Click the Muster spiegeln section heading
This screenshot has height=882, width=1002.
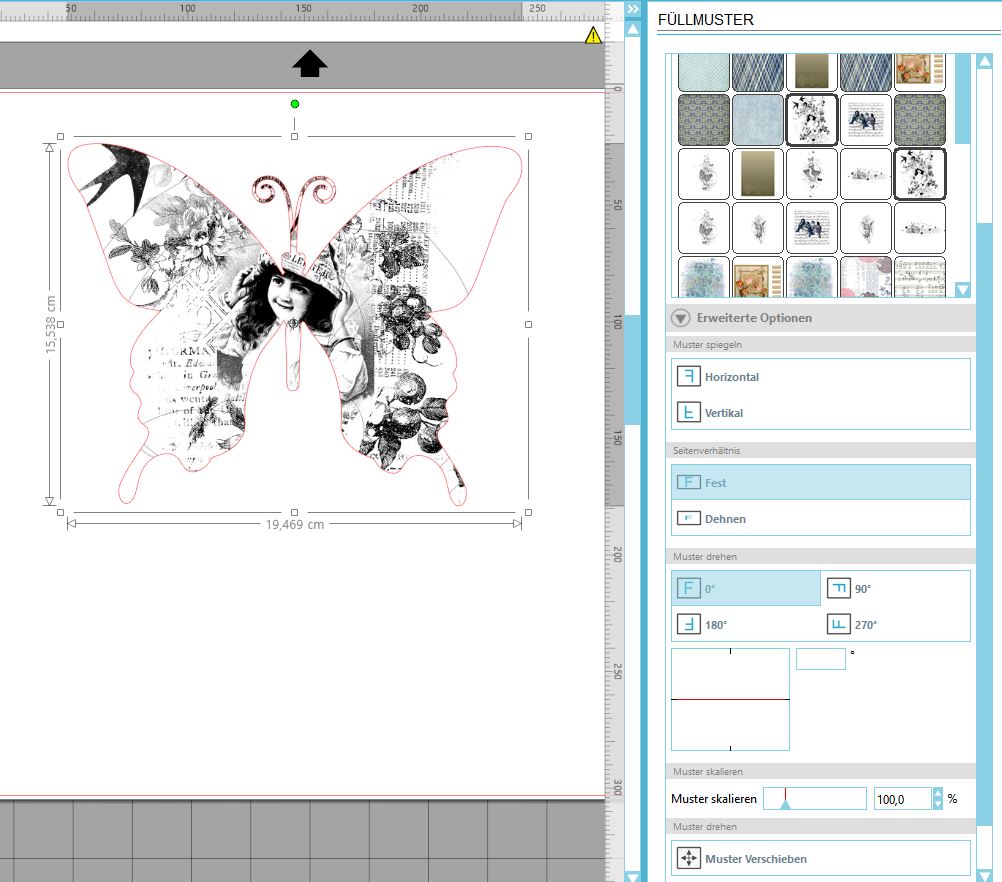point(707,344)
